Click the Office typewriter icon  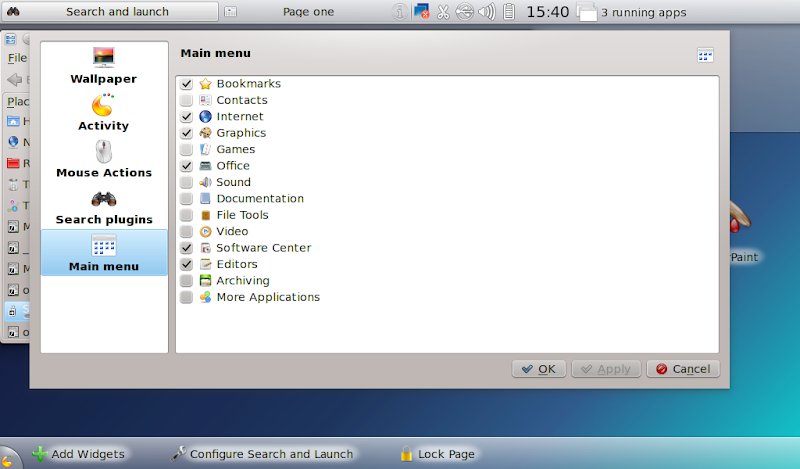205,165
